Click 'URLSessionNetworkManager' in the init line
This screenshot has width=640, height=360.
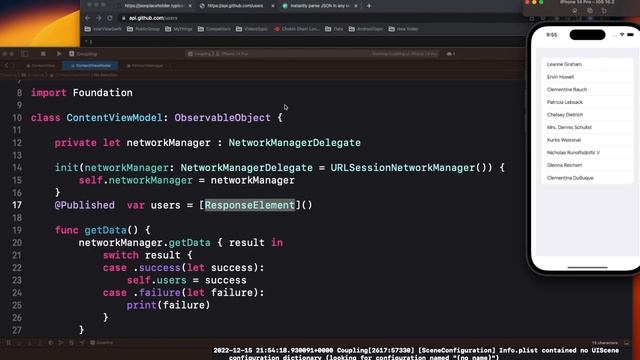[403, 168]
